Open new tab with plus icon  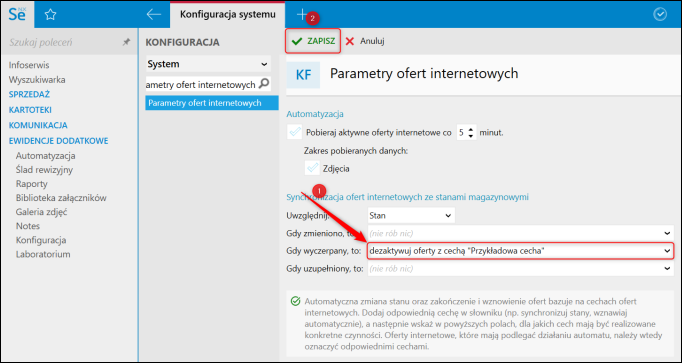coord(301,14)
